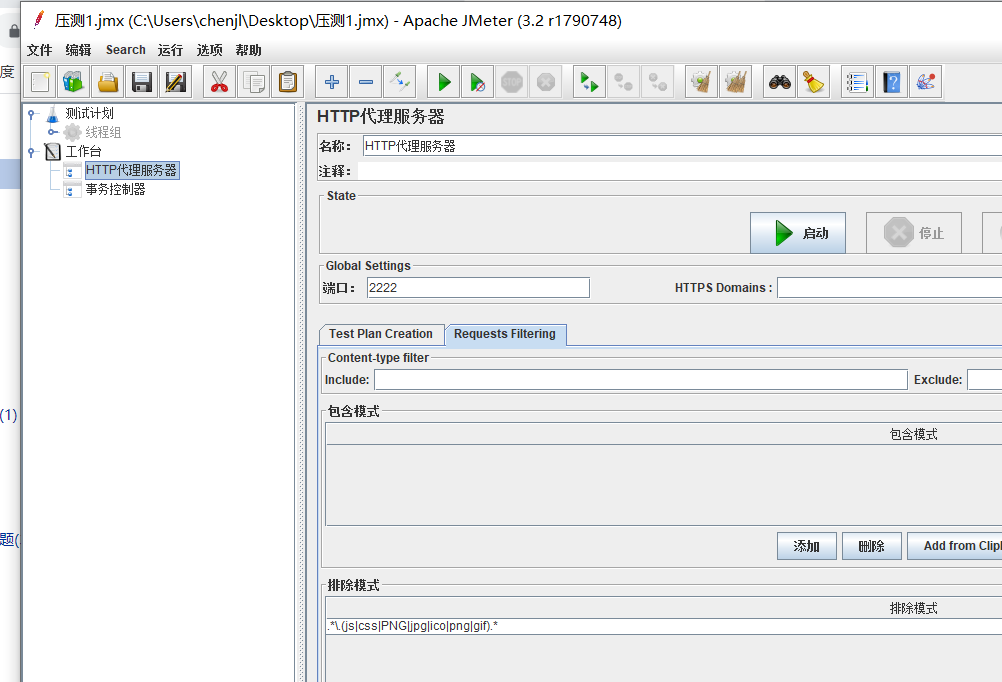Click Start no pauses icon
The width and height of the screenshot is (1002, 682).
point(477,82)
